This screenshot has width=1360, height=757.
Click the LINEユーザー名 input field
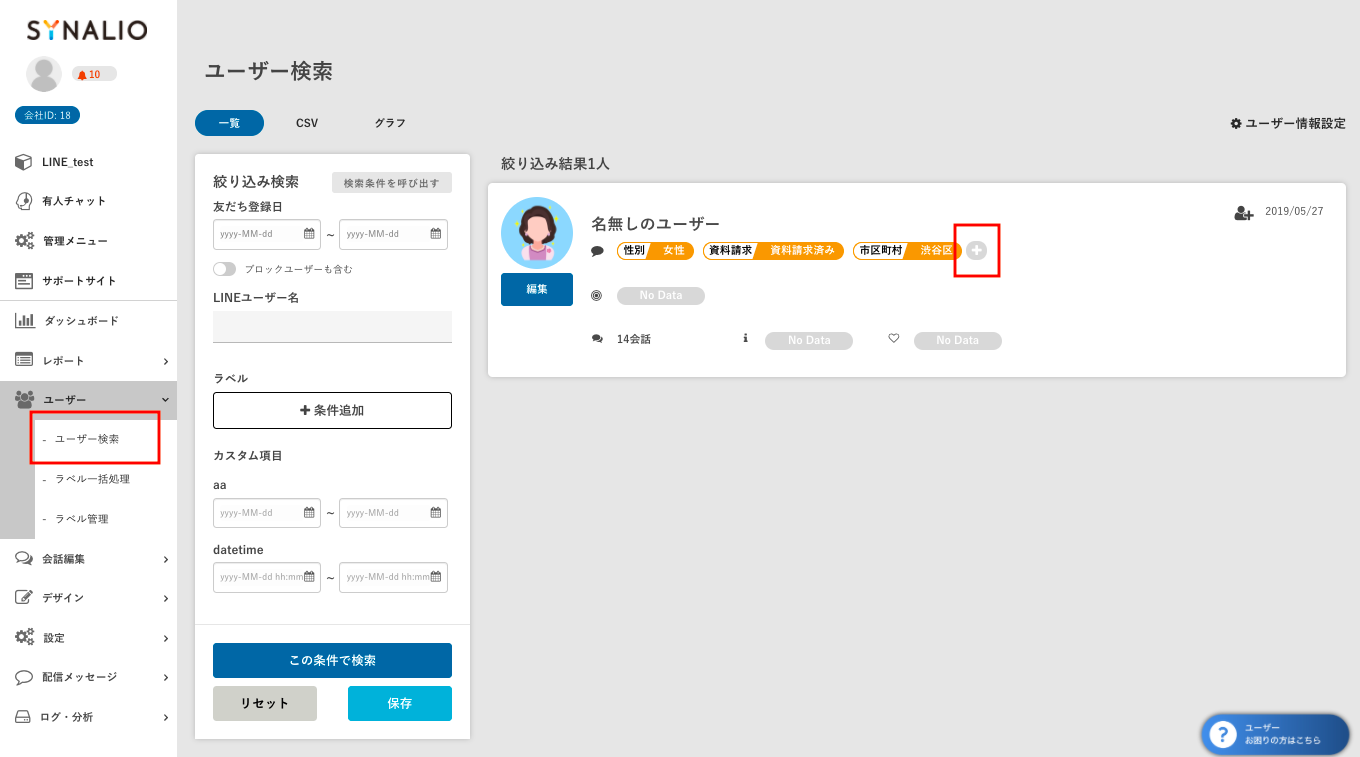coord(332,326)
